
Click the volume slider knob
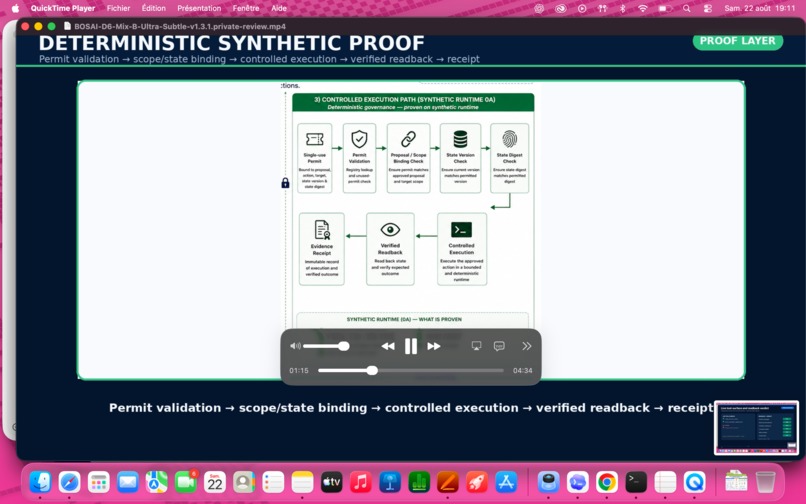tap(344, 346)
